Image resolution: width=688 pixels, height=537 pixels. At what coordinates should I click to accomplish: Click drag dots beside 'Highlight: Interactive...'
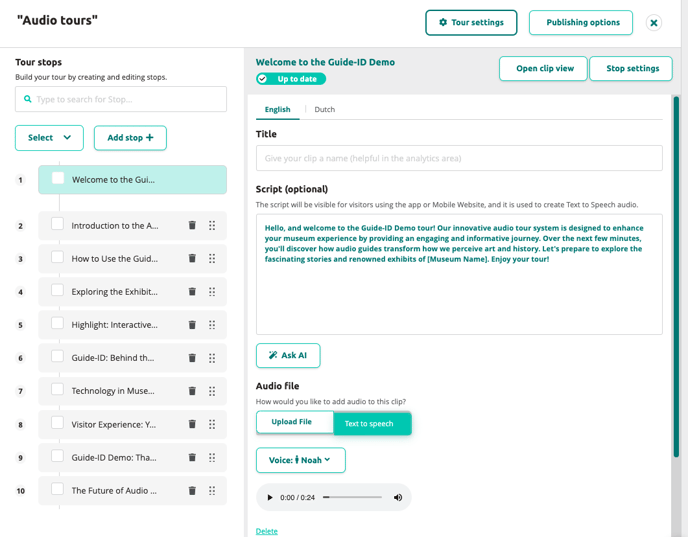point(212,325)
